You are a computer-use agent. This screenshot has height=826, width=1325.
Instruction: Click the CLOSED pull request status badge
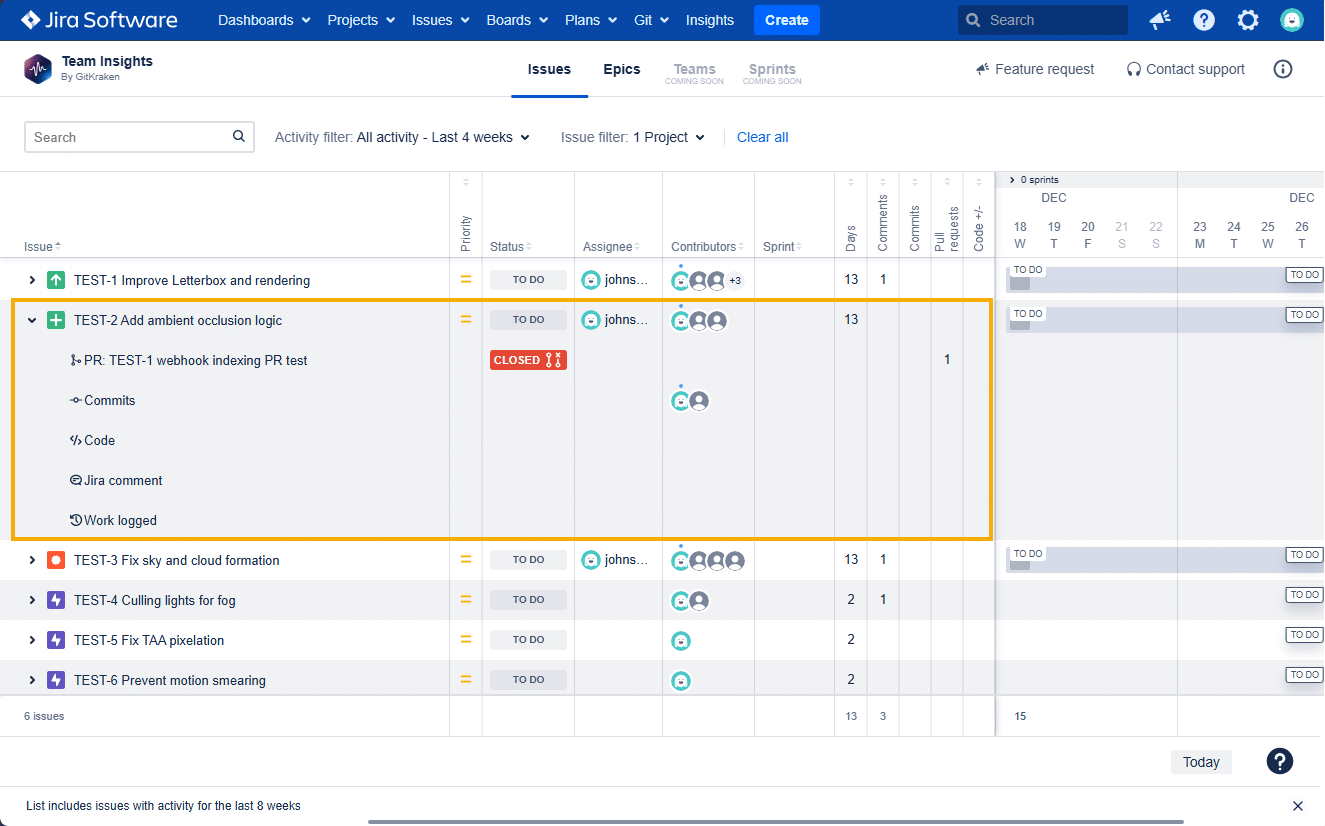(528, 360)
